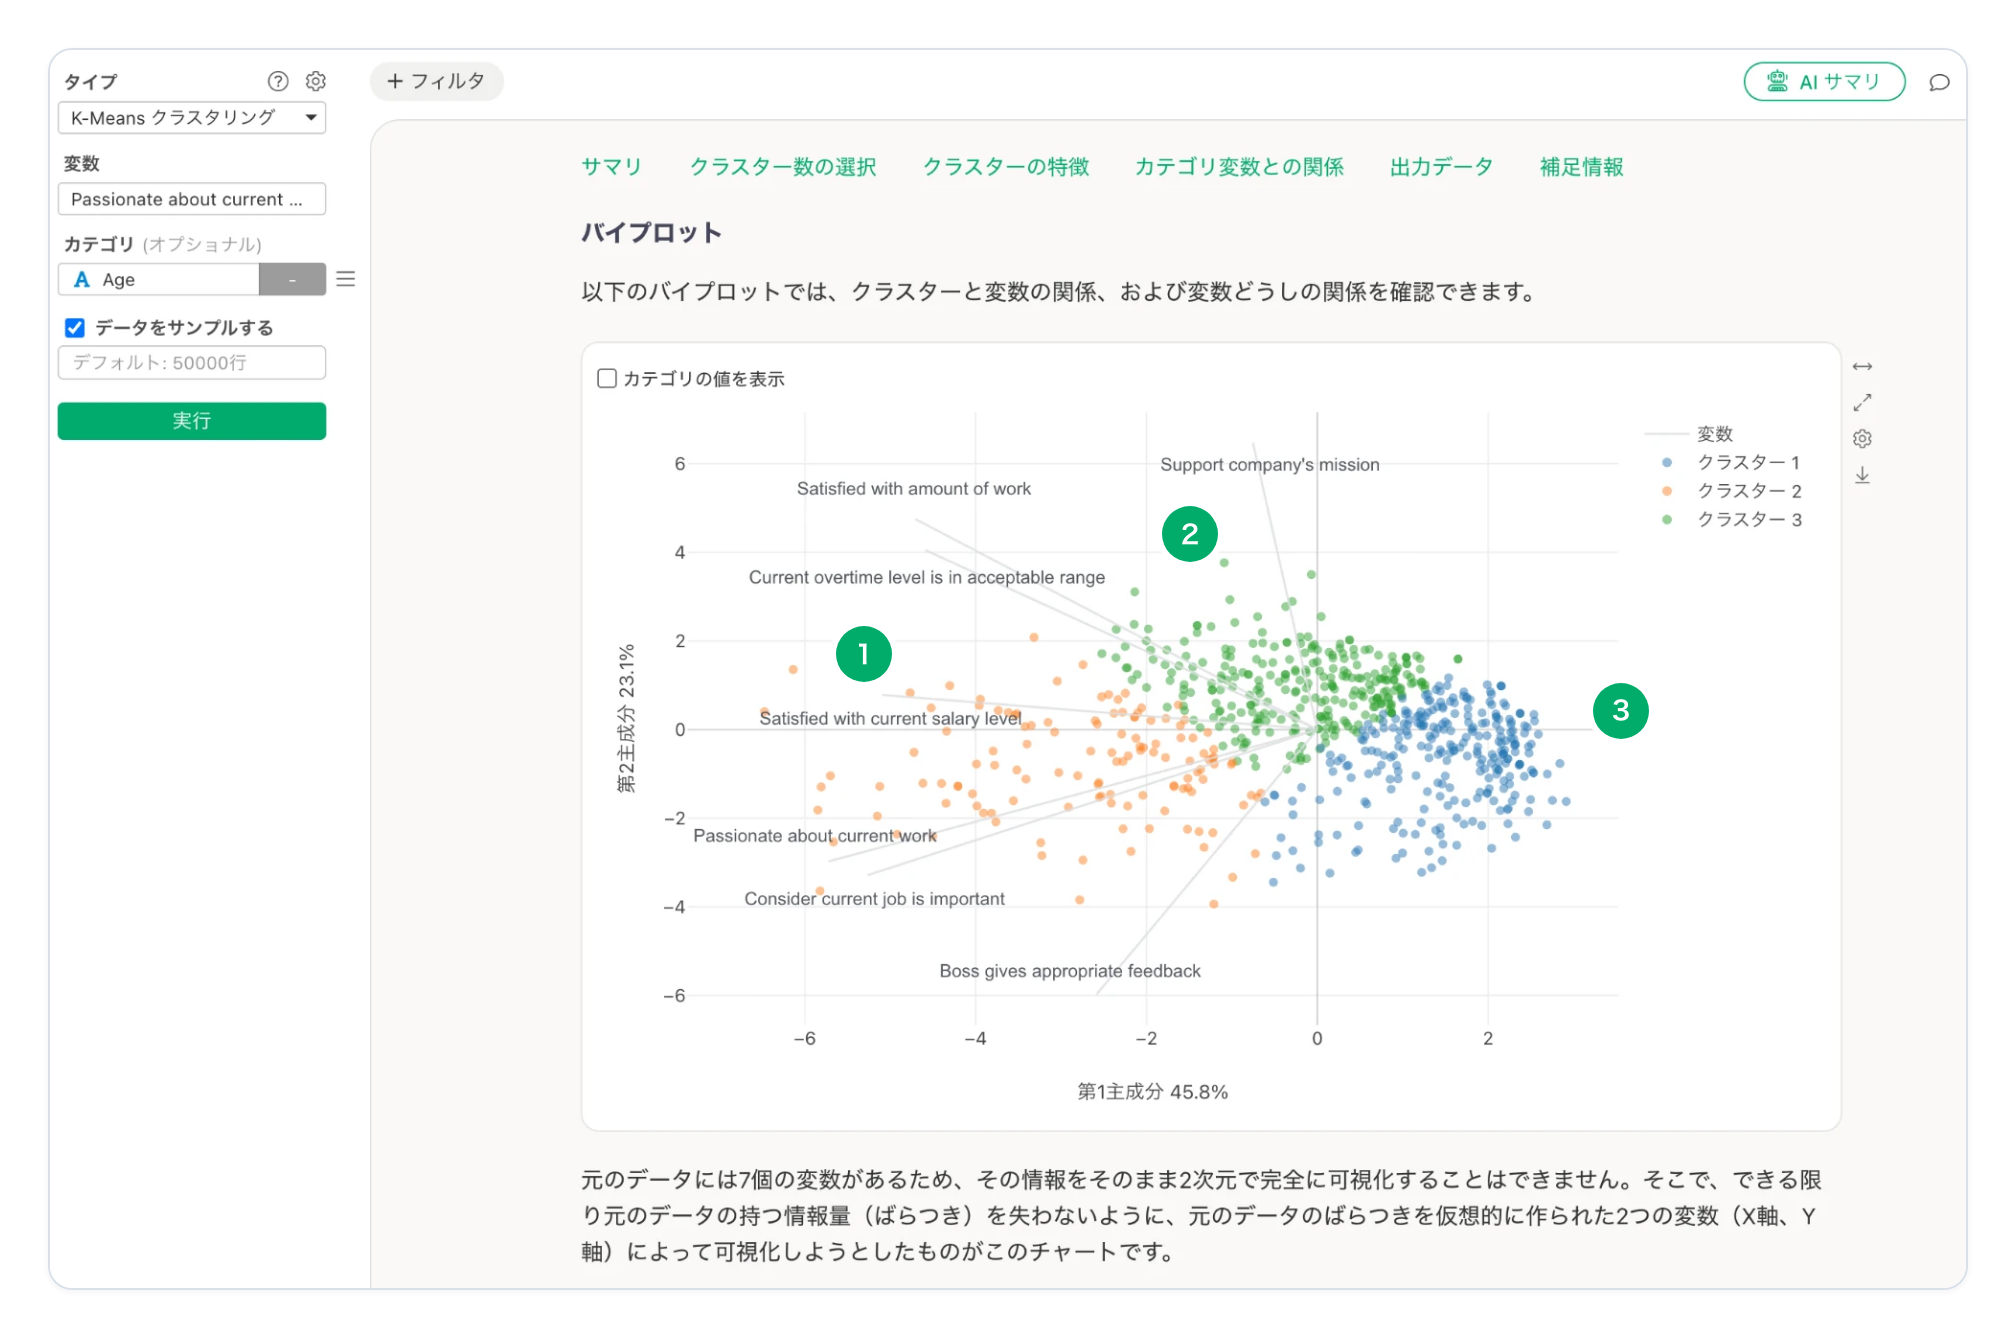This screenshot has height=1340, width=2016.
Task: Switch to the 出力データ tab
Action: coord(1442,167)
